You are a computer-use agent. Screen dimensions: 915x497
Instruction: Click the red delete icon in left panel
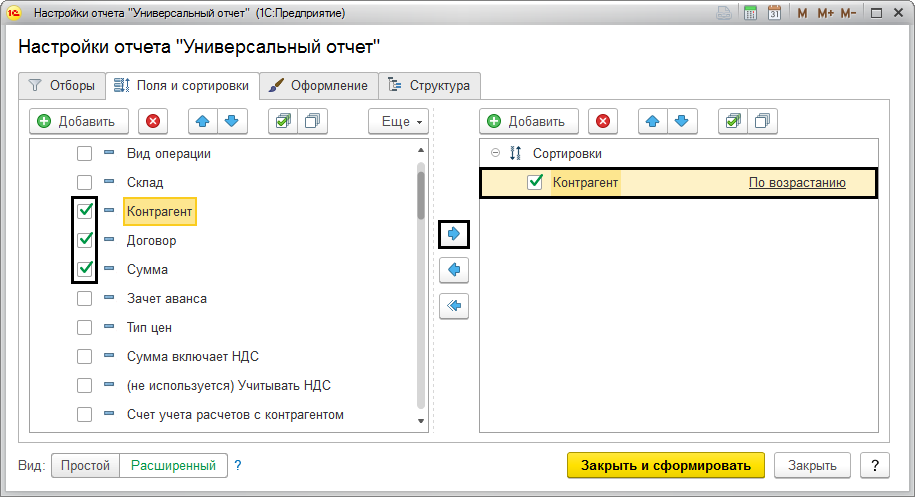coord(153,121)
